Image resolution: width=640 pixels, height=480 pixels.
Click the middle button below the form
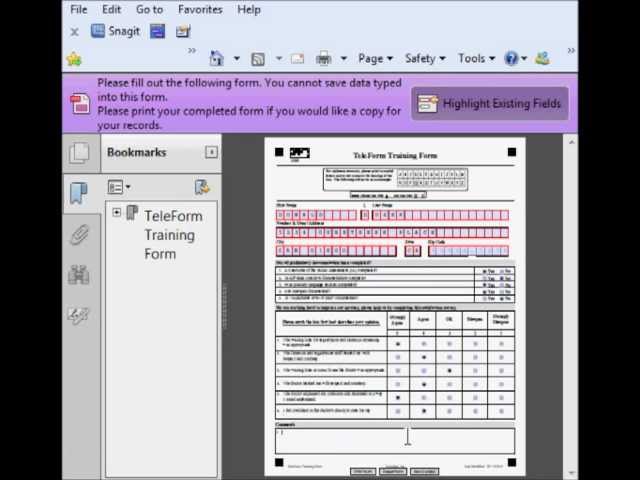(393, 471)
